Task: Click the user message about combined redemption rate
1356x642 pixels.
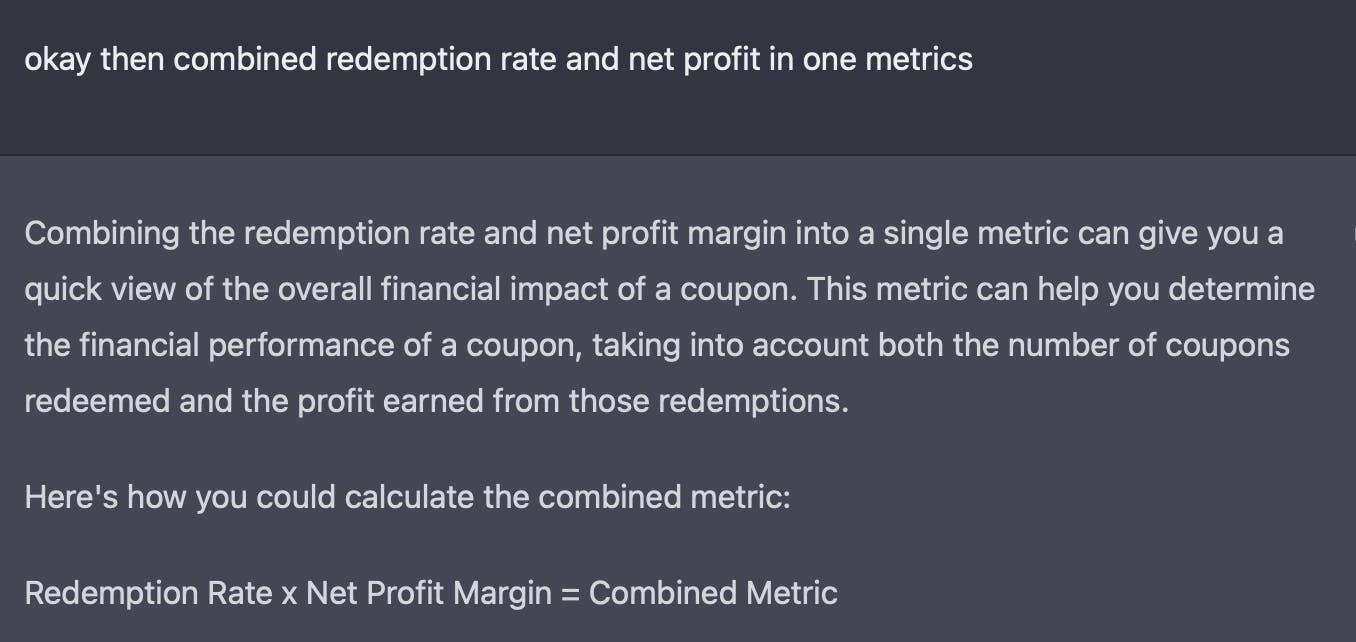Action: [x=498, y=59]
